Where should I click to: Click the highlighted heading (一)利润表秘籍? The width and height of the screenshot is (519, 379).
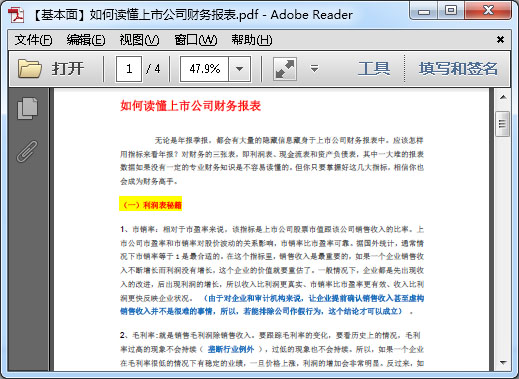click(x=151, y=204)
